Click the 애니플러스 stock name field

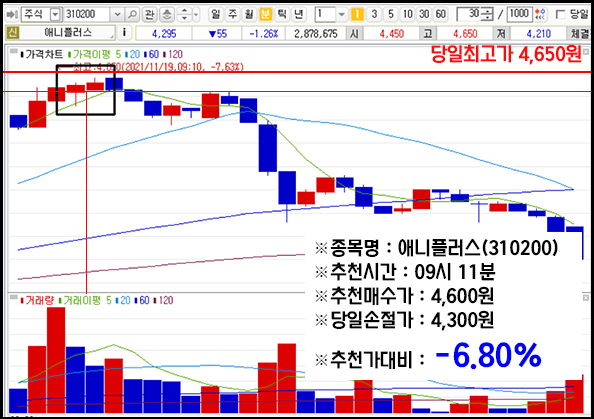pos(67,33)
